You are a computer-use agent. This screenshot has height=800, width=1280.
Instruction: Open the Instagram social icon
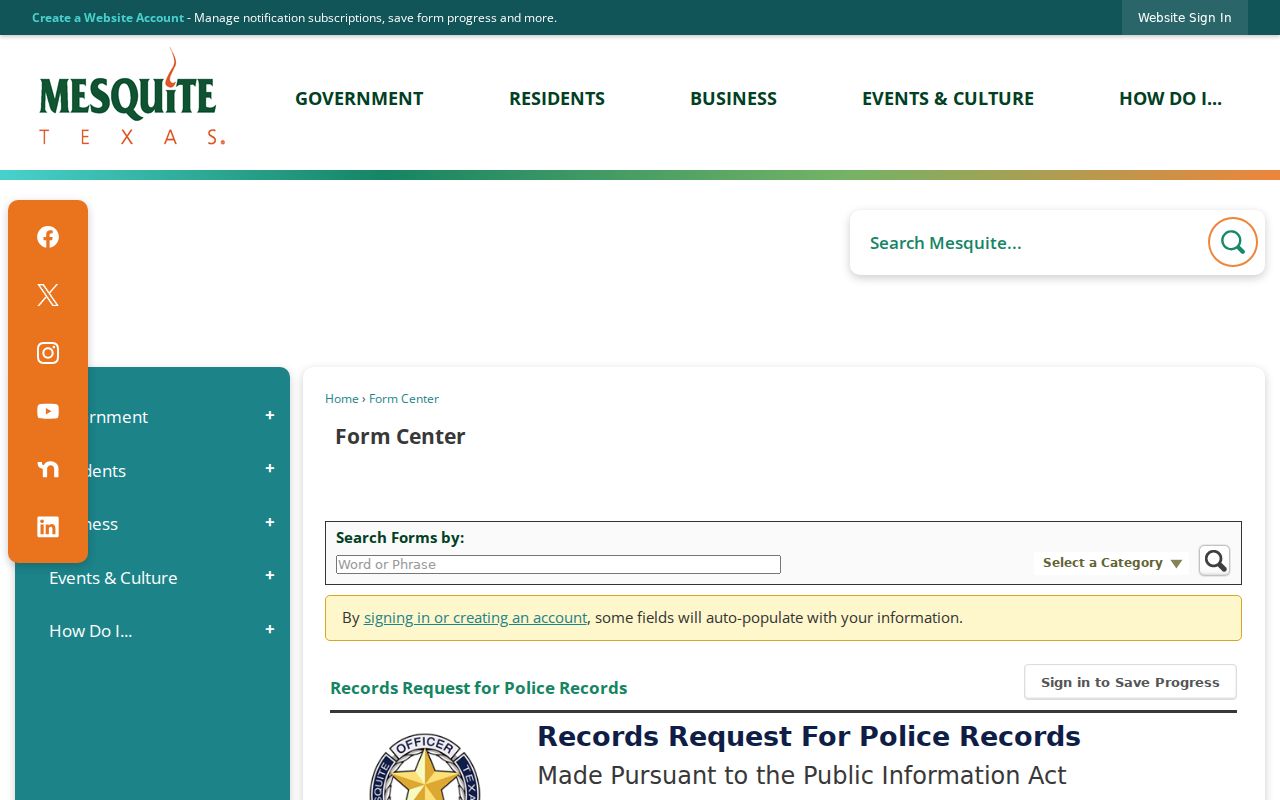(x=48, y=353)
